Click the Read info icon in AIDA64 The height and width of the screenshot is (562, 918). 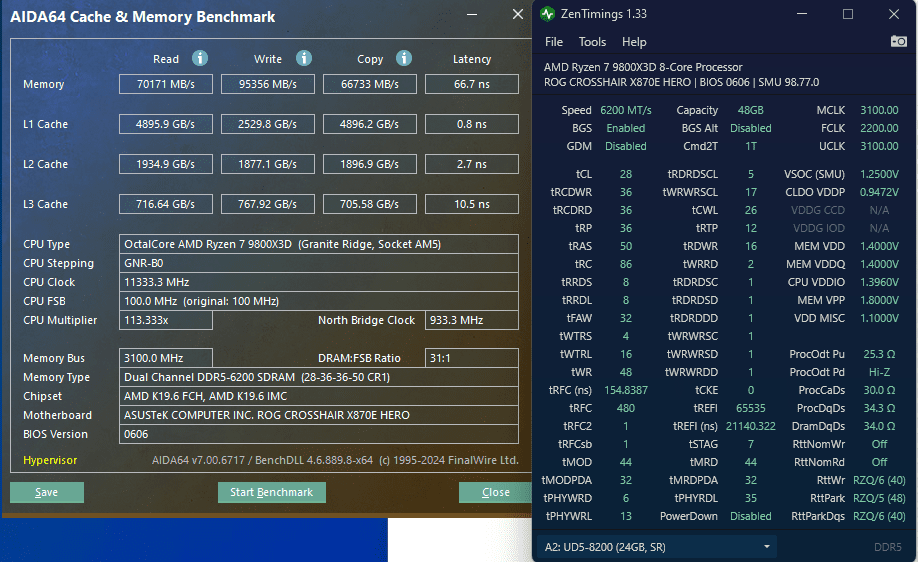point(200,59)
